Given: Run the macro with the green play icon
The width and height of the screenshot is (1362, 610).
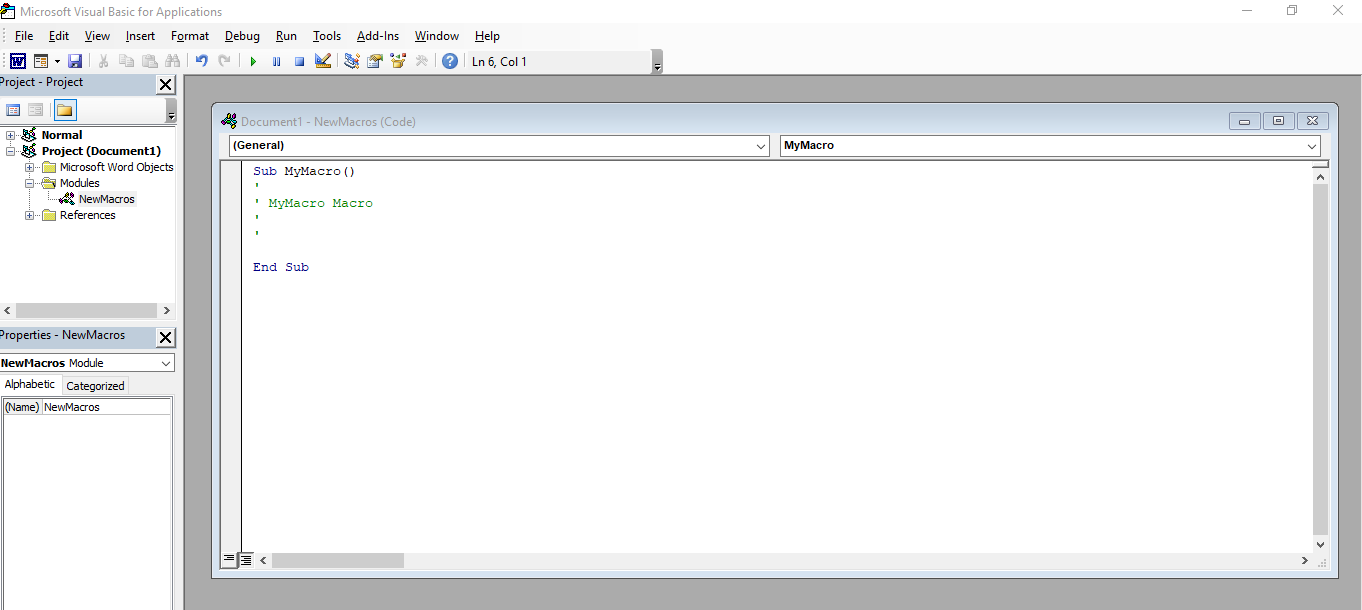Looking at the screenshot, I should (253, 61).
